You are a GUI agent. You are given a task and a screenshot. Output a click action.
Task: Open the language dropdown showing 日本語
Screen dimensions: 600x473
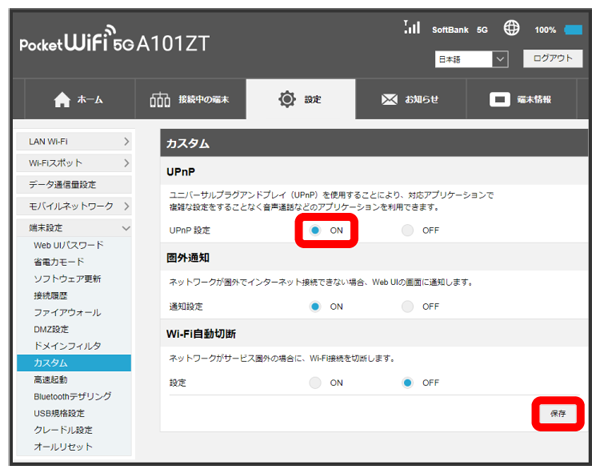coord(472,60)
